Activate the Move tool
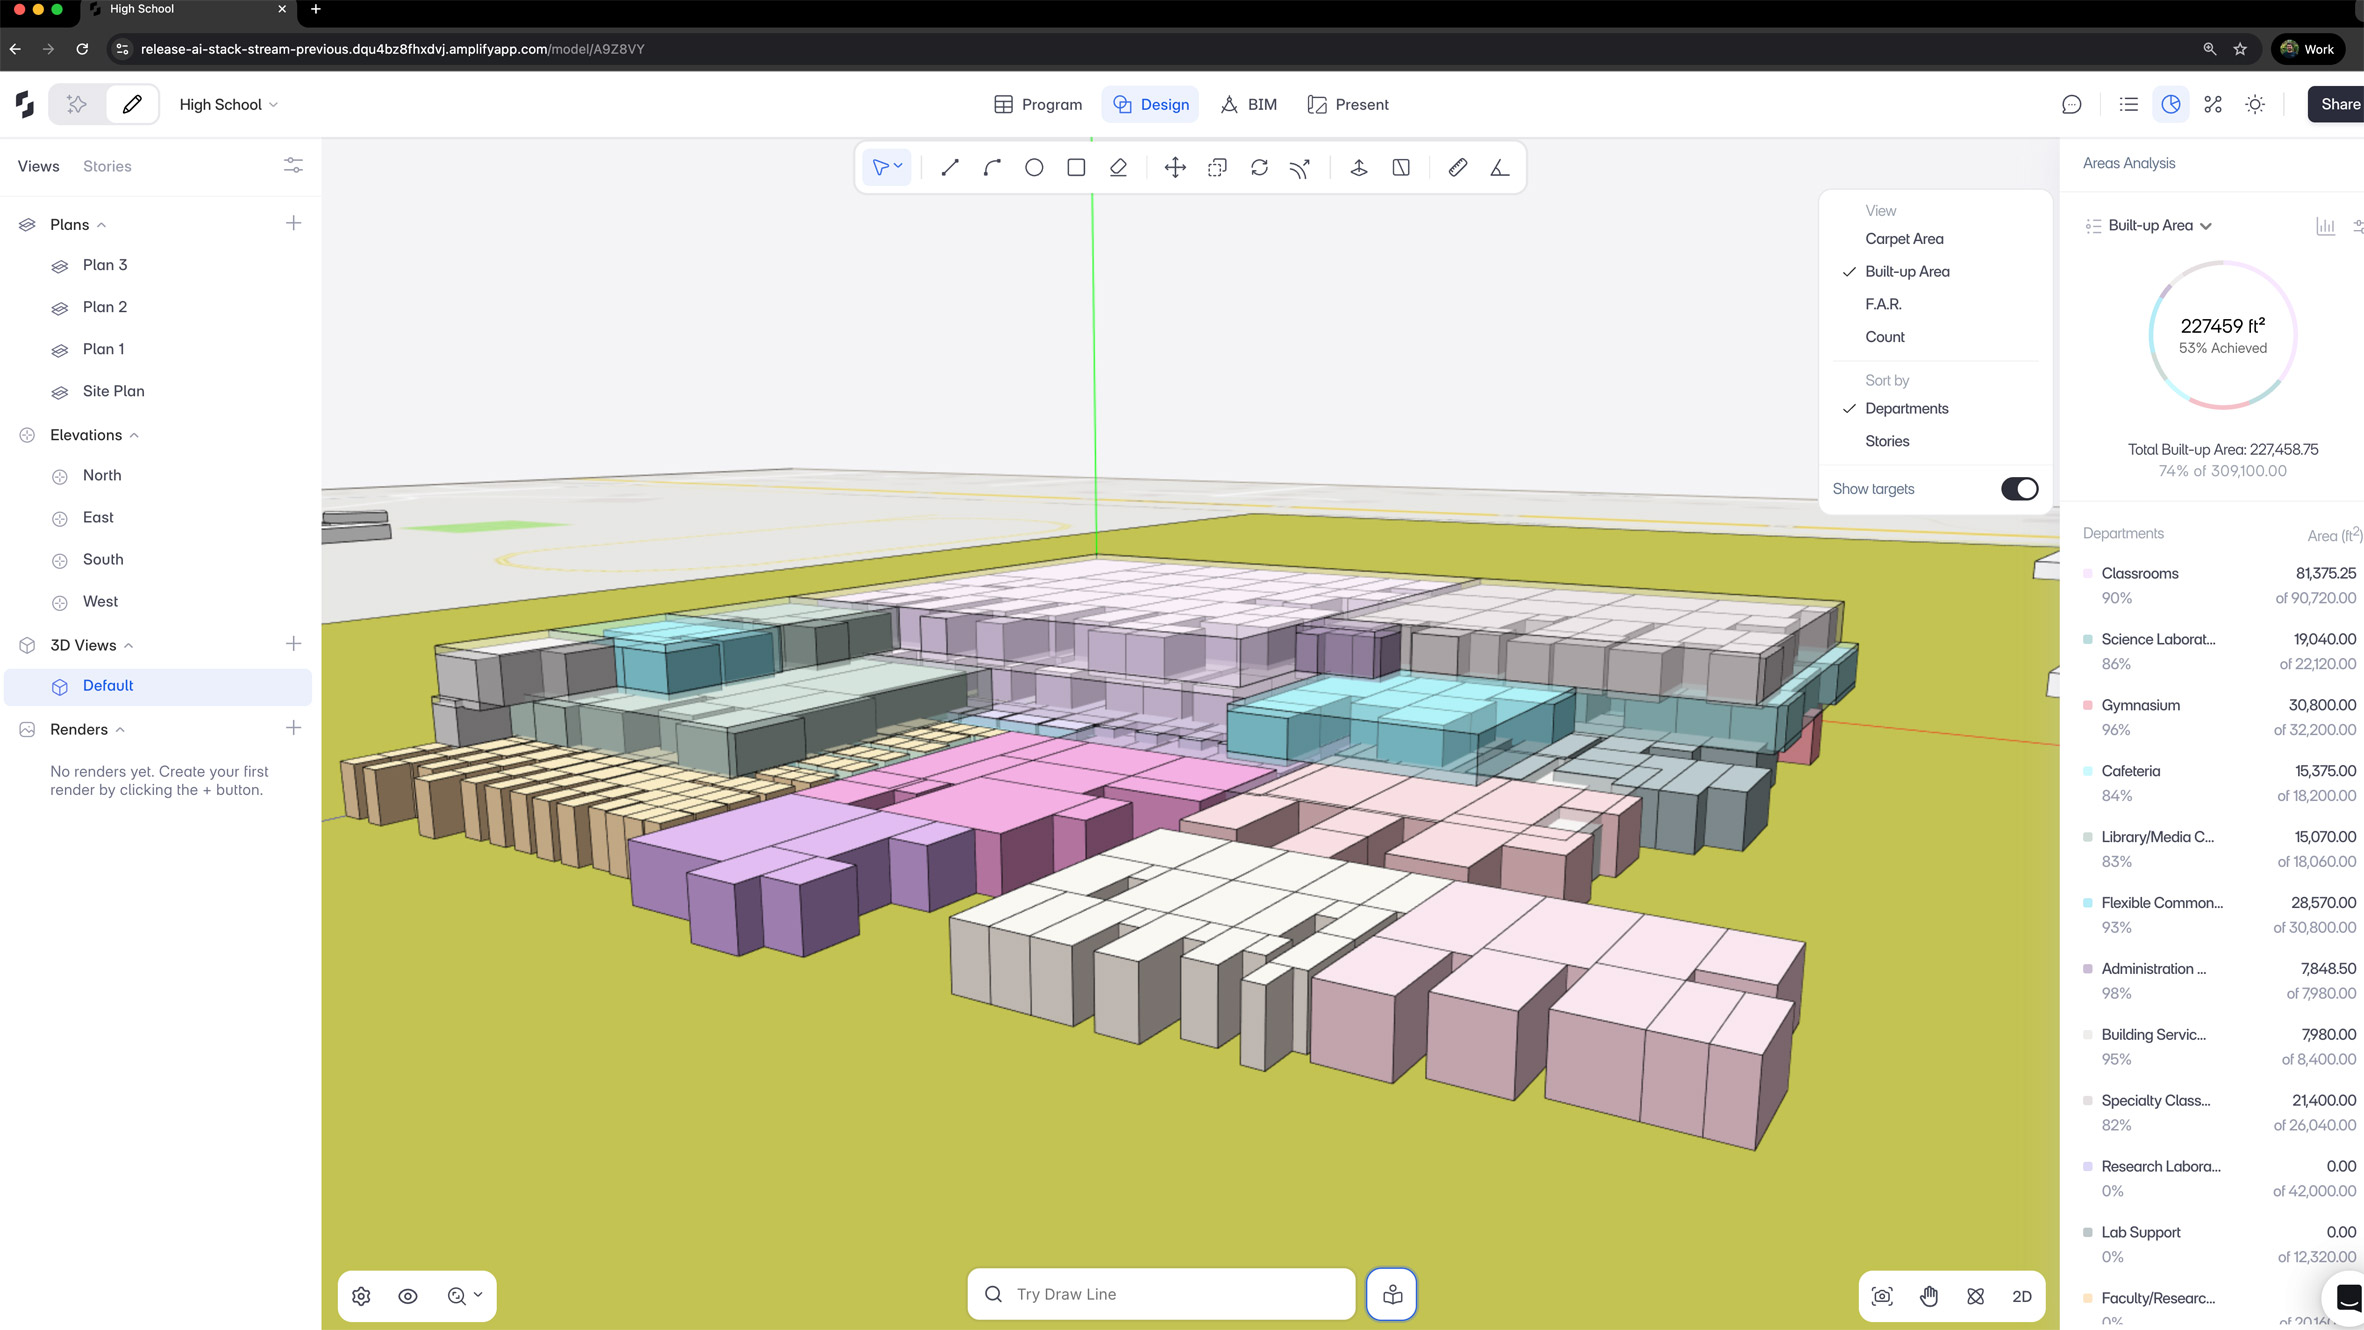The height and width of the screenshot is (1330, 2364). pos(1175,168)
